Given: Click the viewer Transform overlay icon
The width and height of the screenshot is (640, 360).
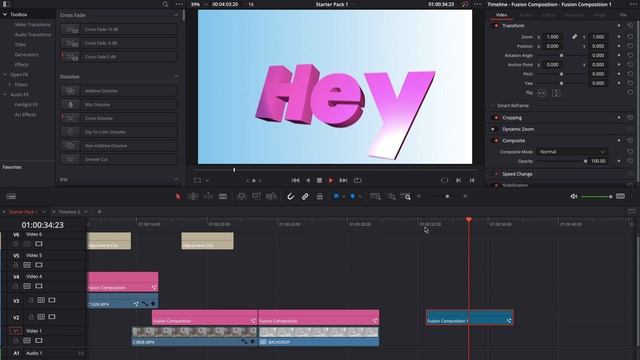Looking at the screenshot, I should [x=198, y=180].
